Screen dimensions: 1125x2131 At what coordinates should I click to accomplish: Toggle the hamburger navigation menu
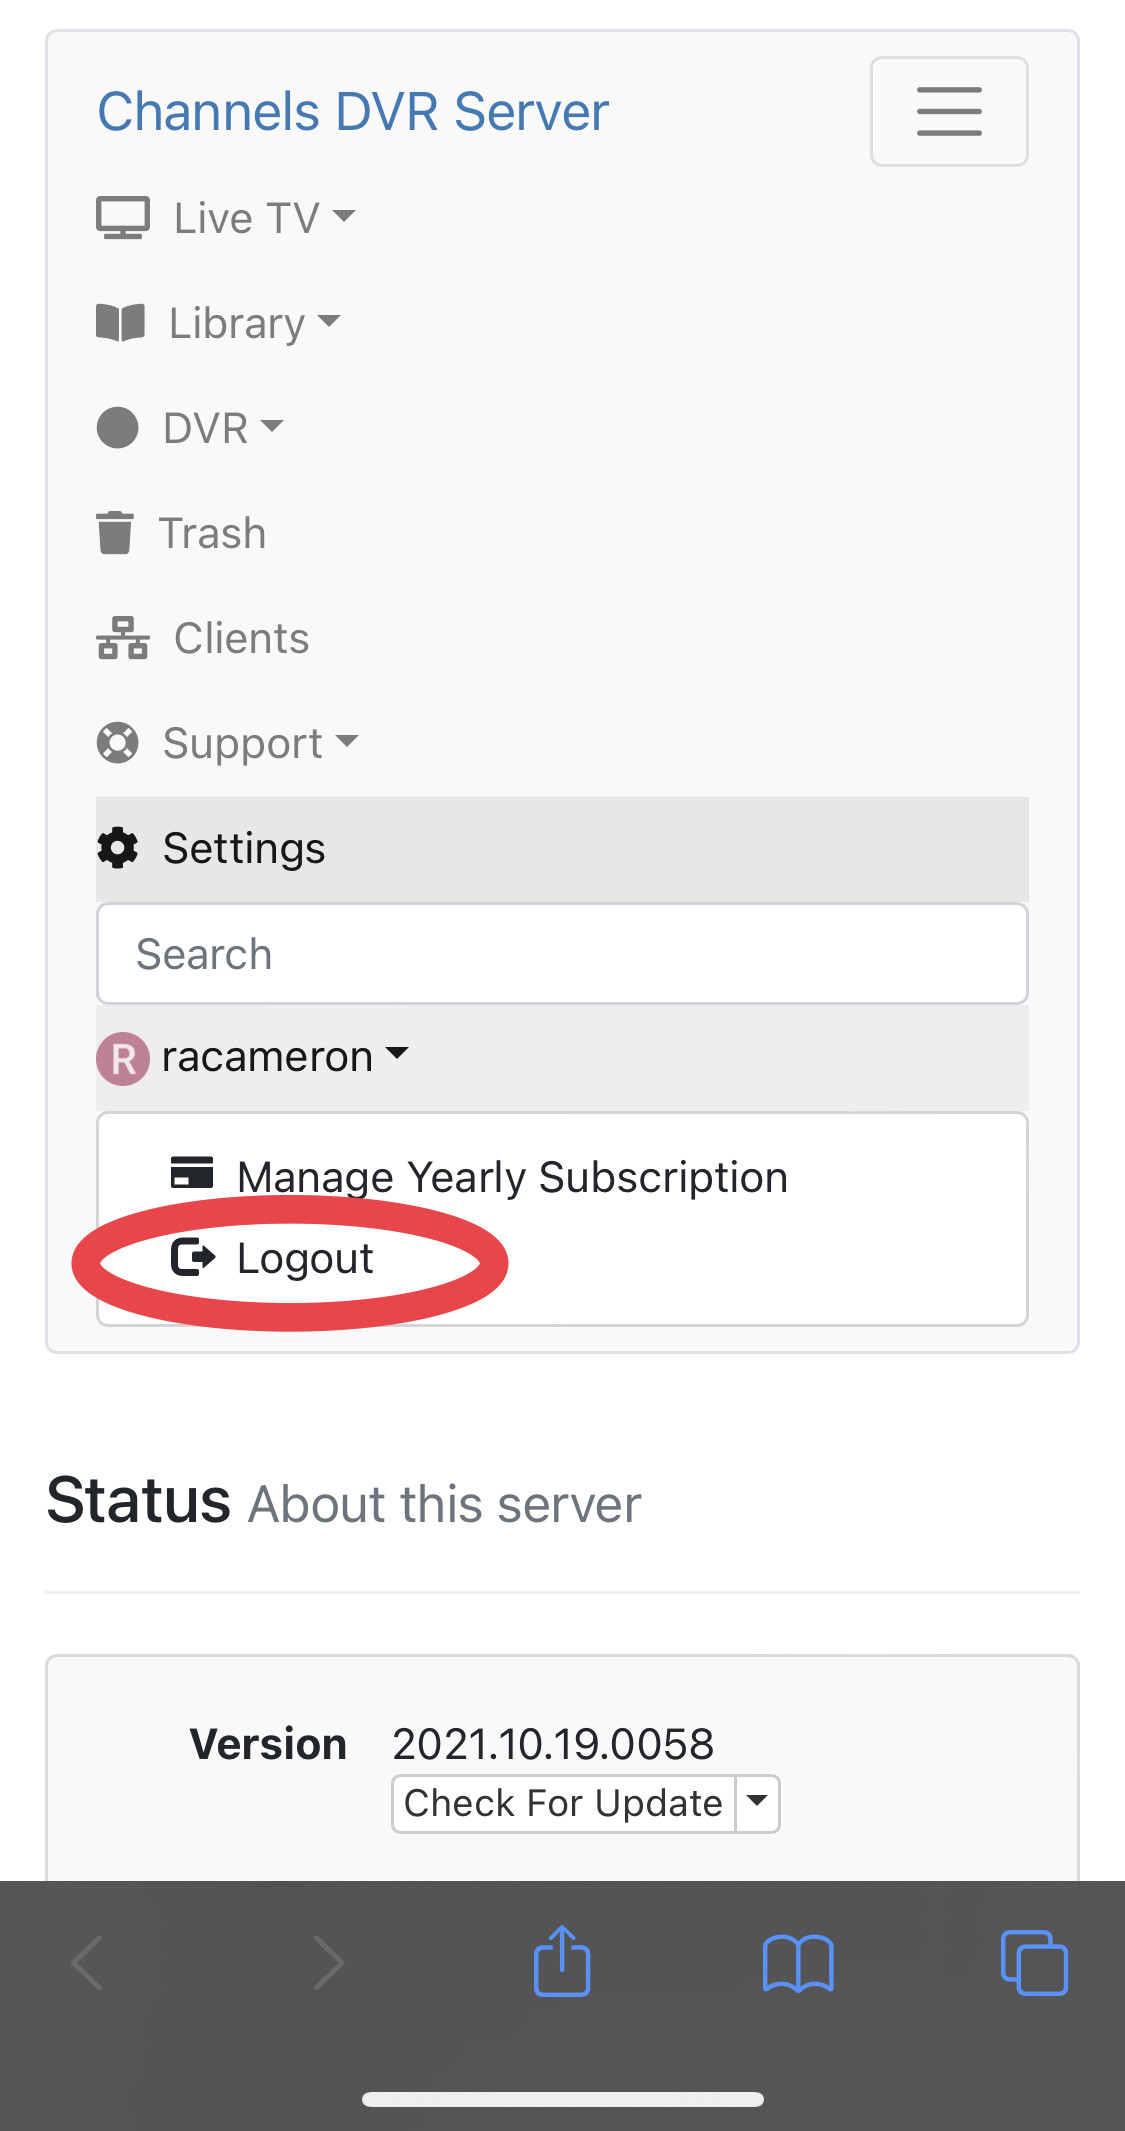coord(948,111)
